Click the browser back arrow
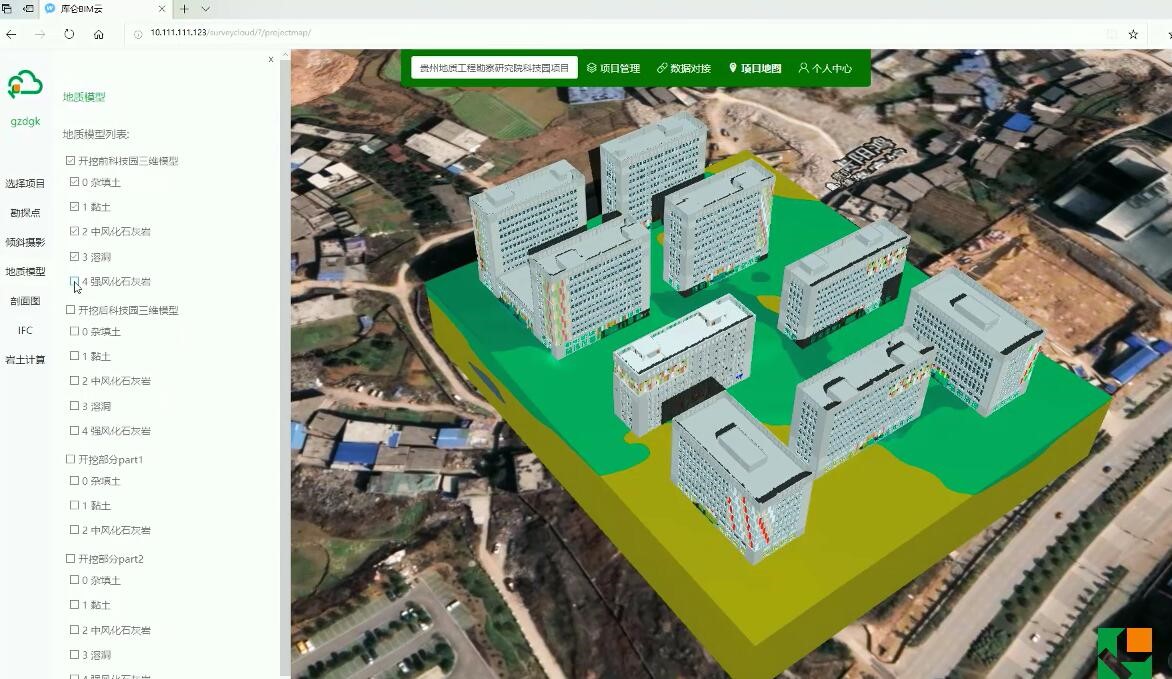This screenshot has width=1172, height=679. click(x=11, y=34)
